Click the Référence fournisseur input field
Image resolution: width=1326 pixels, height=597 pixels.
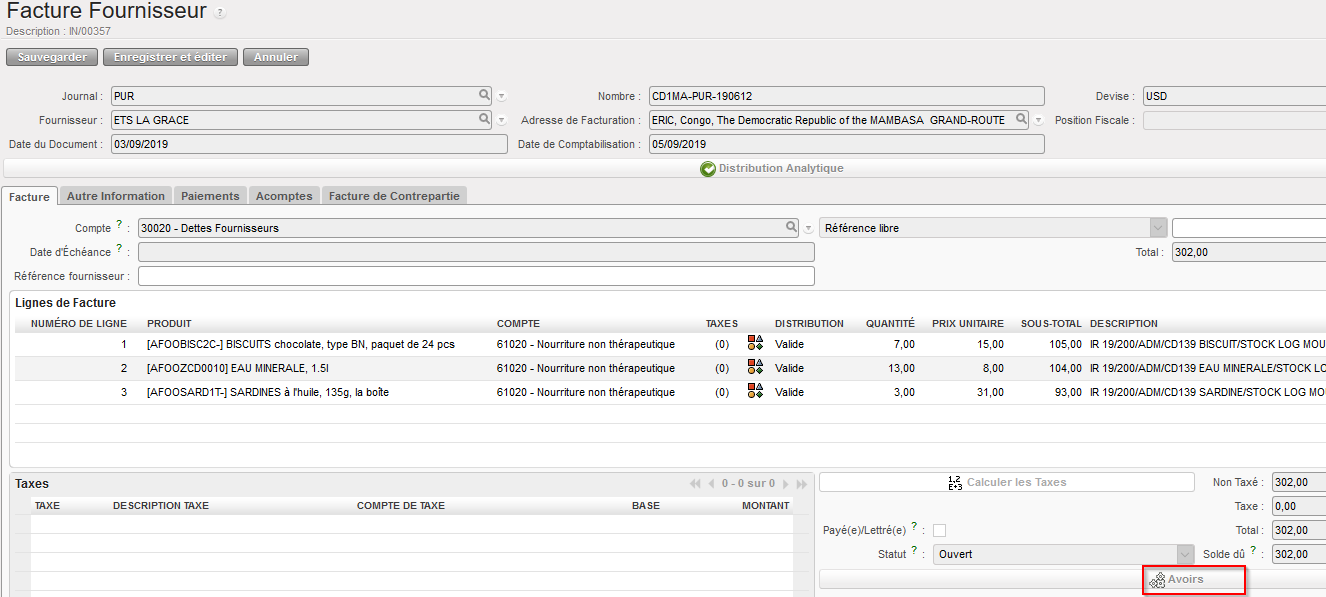(x=476, y=276)
